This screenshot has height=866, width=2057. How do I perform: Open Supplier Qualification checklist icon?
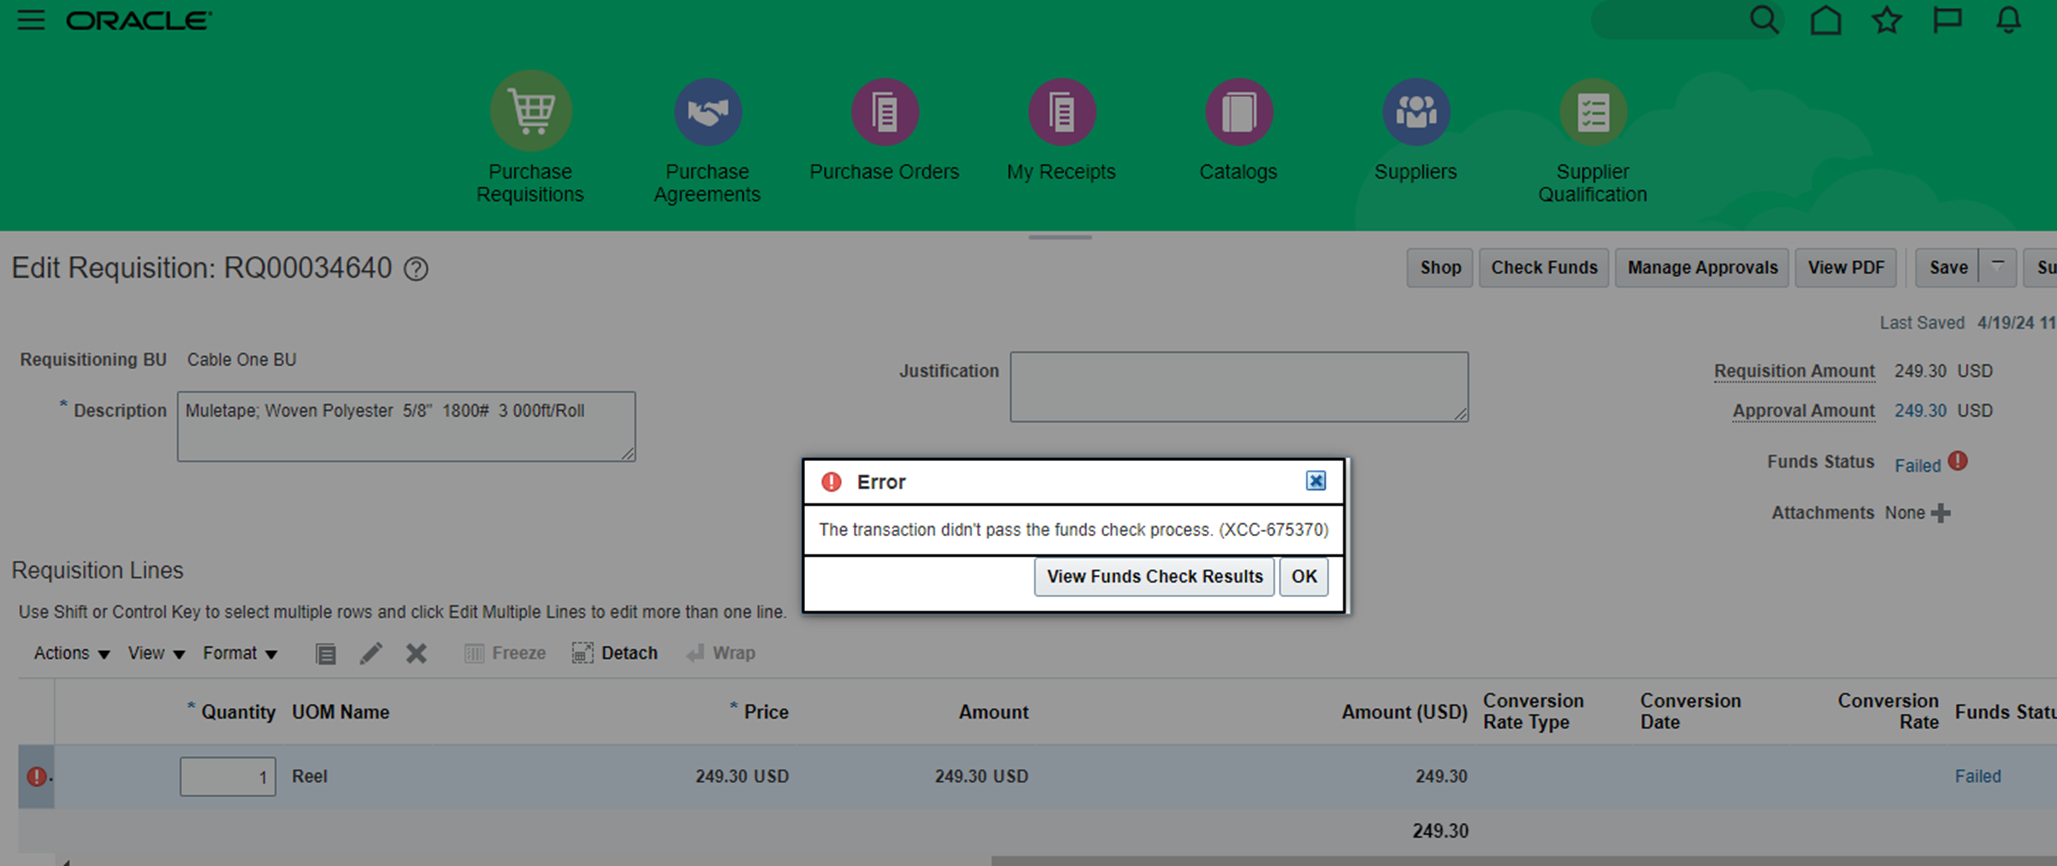(1593, 111)
